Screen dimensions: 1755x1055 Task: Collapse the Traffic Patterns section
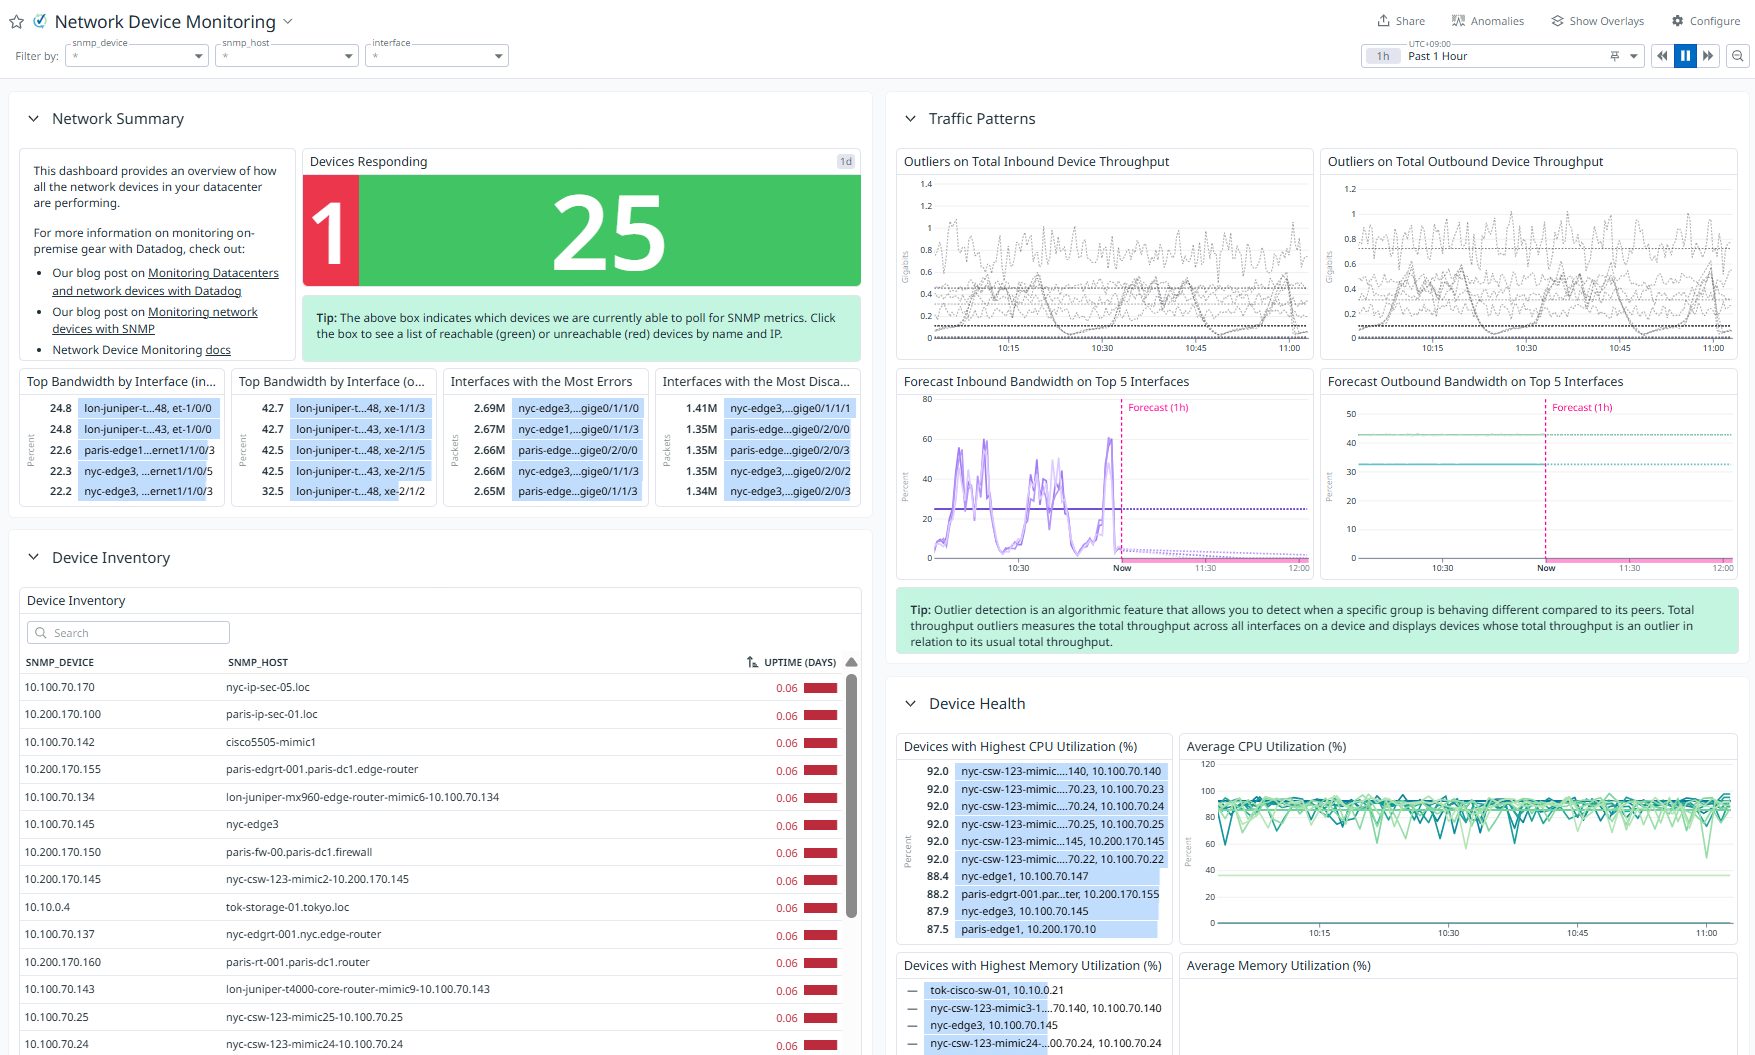(910, 119)
